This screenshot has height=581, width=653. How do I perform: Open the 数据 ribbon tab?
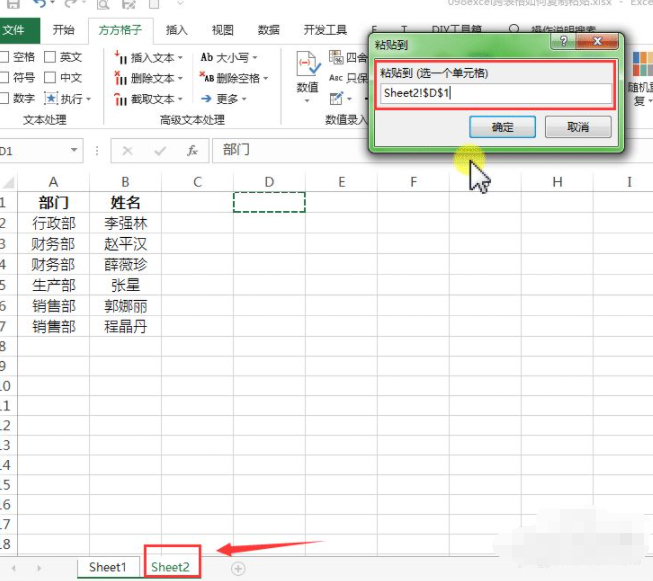coord(268,30)
